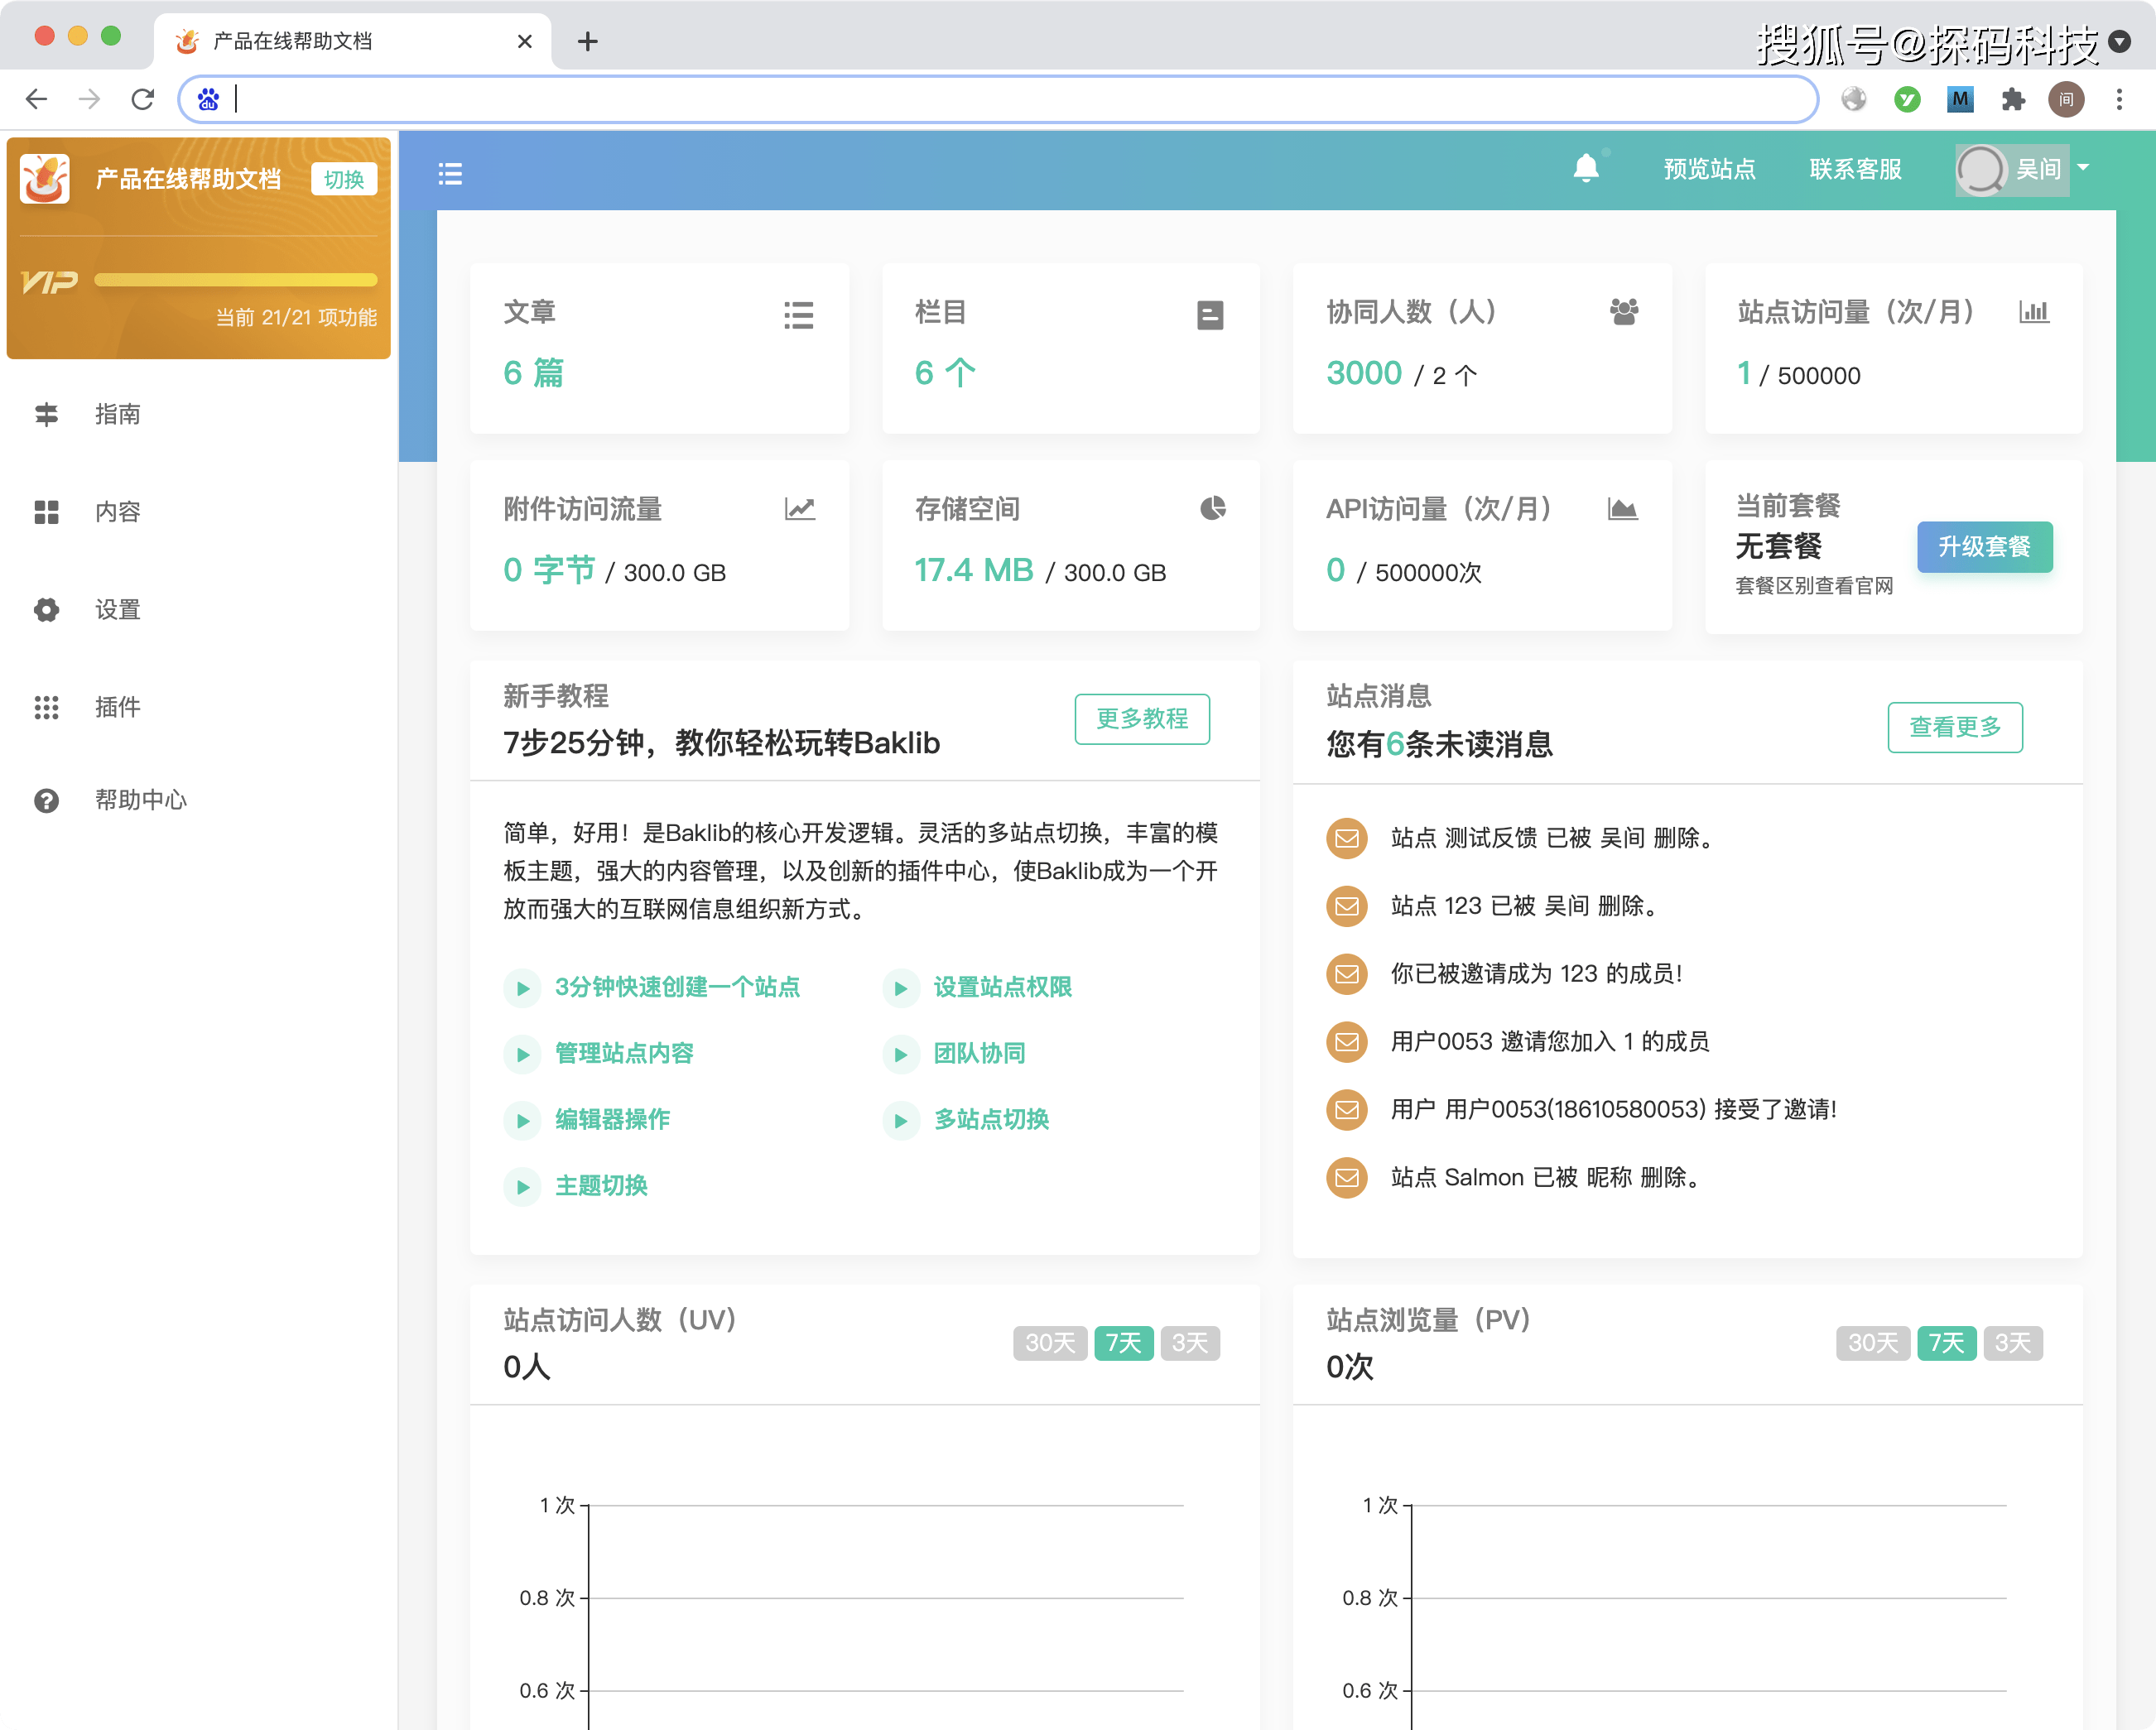Viewport: 2156px width, 1730px height.
Task: Click the VIP feature progress bar
Action: click(x=236, y=280)
